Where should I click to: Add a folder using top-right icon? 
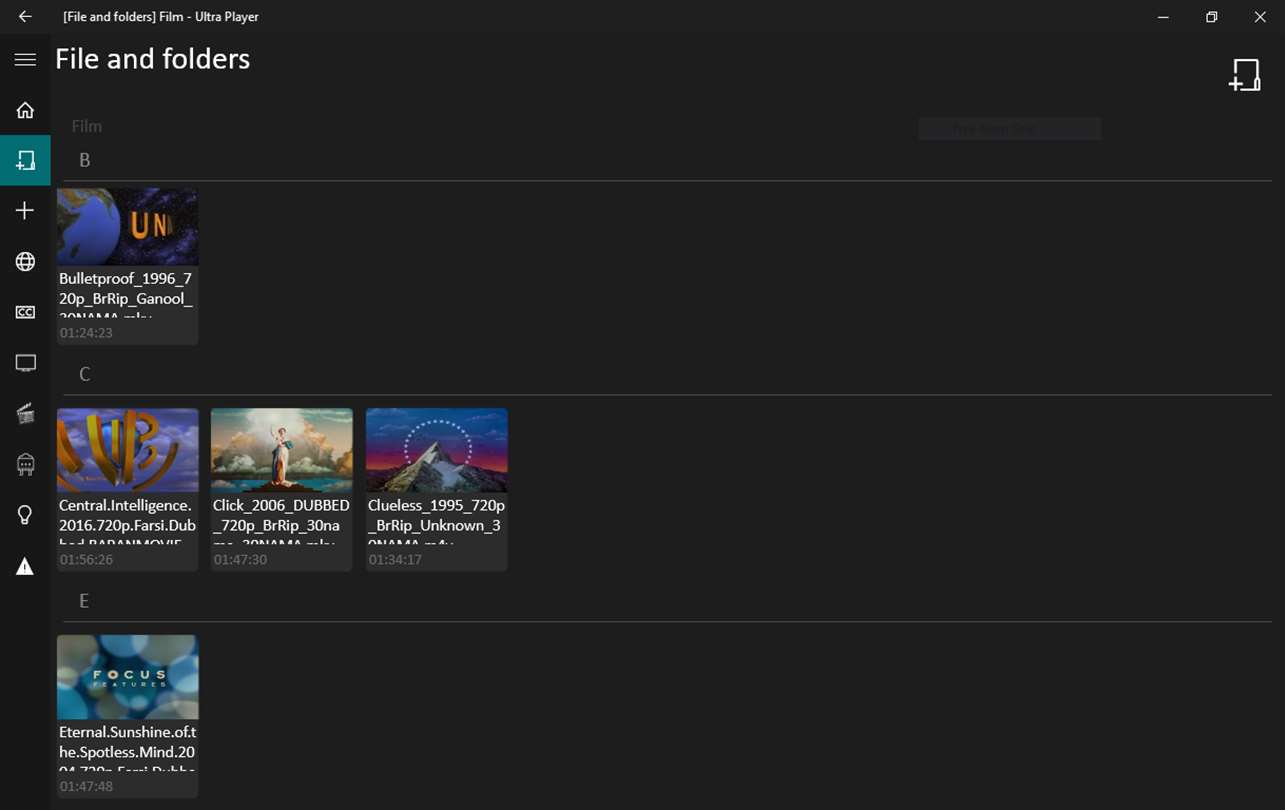[x=1245, y=75]
